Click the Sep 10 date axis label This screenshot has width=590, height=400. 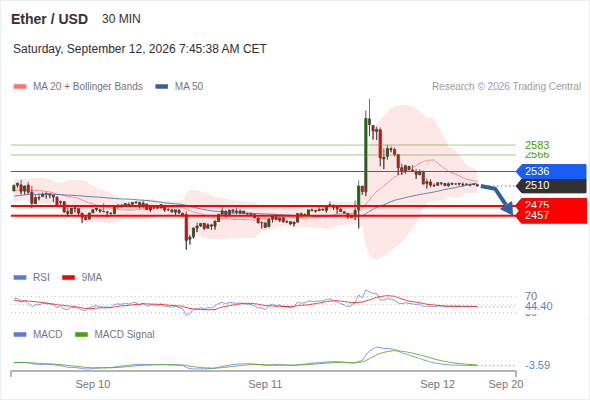pos(93,384)
